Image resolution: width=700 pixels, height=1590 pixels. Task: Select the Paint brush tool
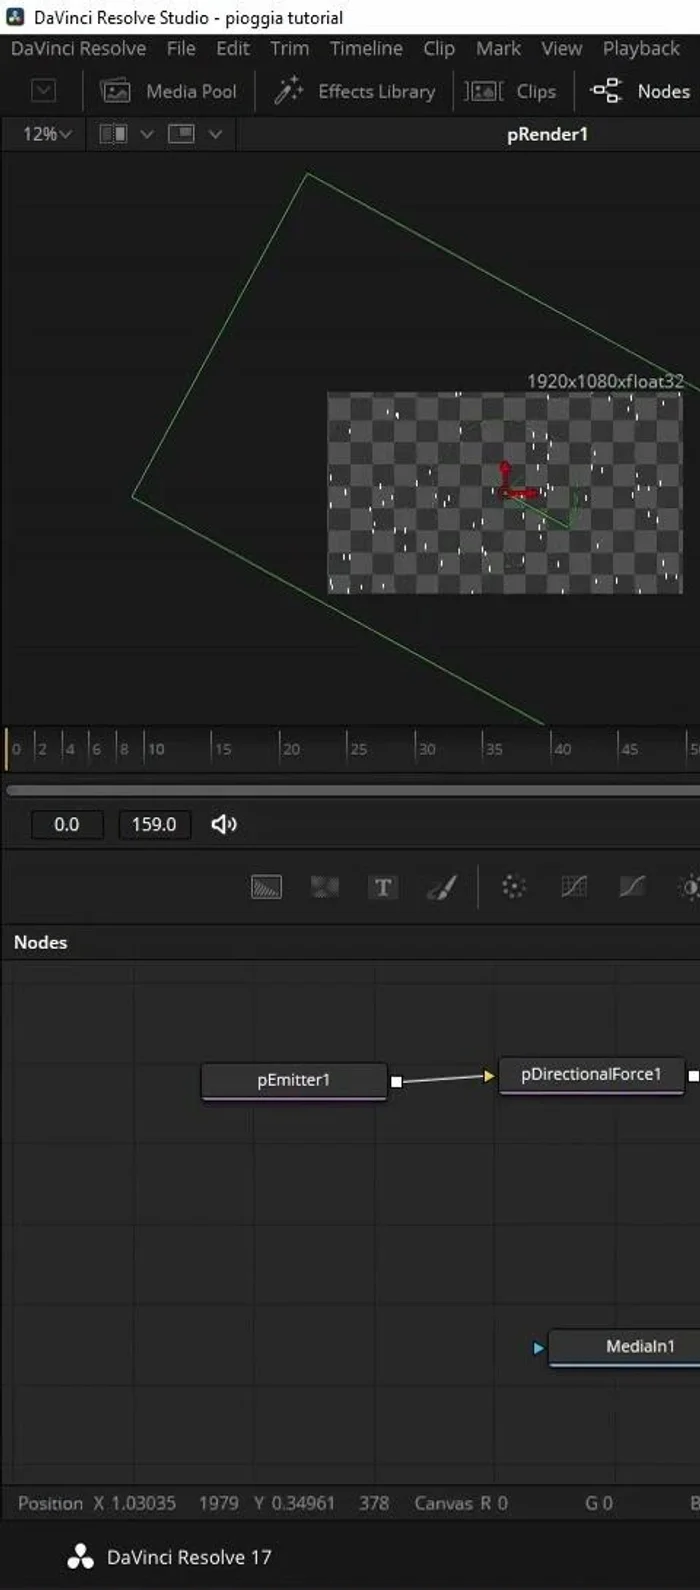click(x=441, y=887)
